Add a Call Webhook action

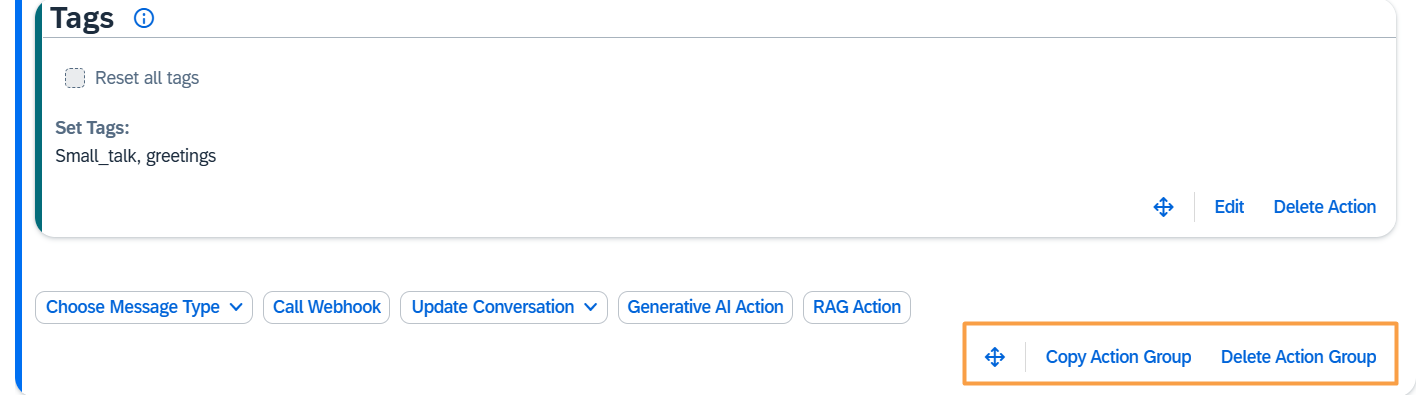(327, 307)
